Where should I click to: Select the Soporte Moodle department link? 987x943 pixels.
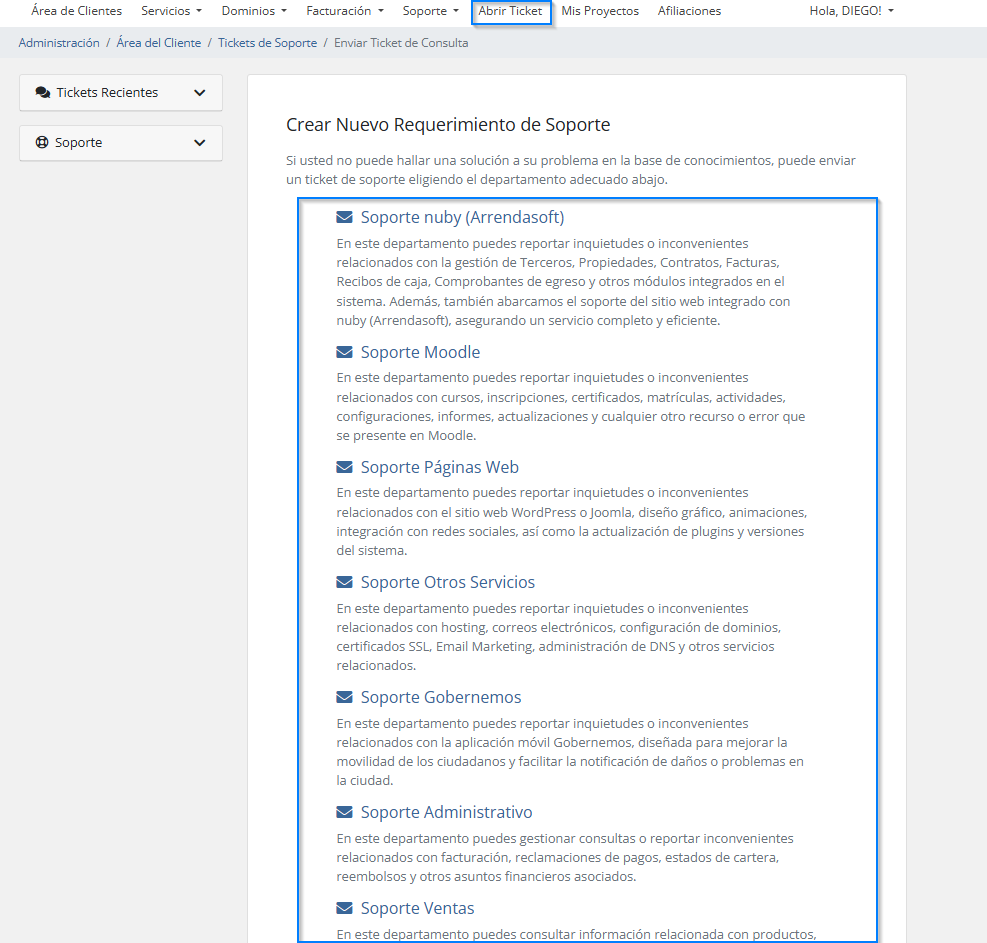(x=420, y=352)
